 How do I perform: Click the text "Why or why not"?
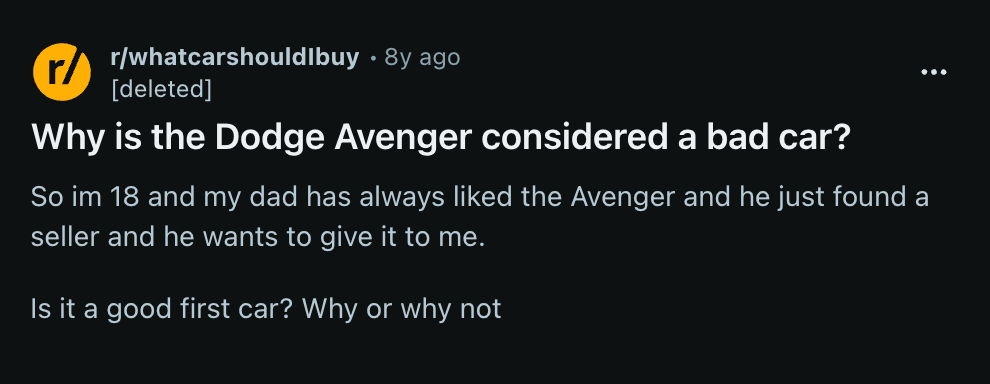coord(402,309)
